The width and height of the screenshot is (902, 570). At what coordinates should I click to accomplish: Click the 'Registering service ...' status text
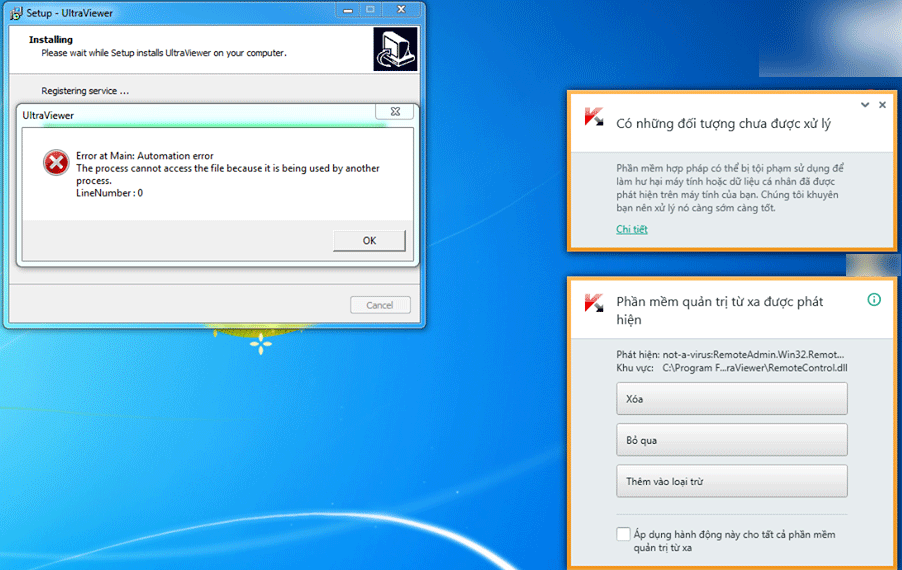point(85,91)
